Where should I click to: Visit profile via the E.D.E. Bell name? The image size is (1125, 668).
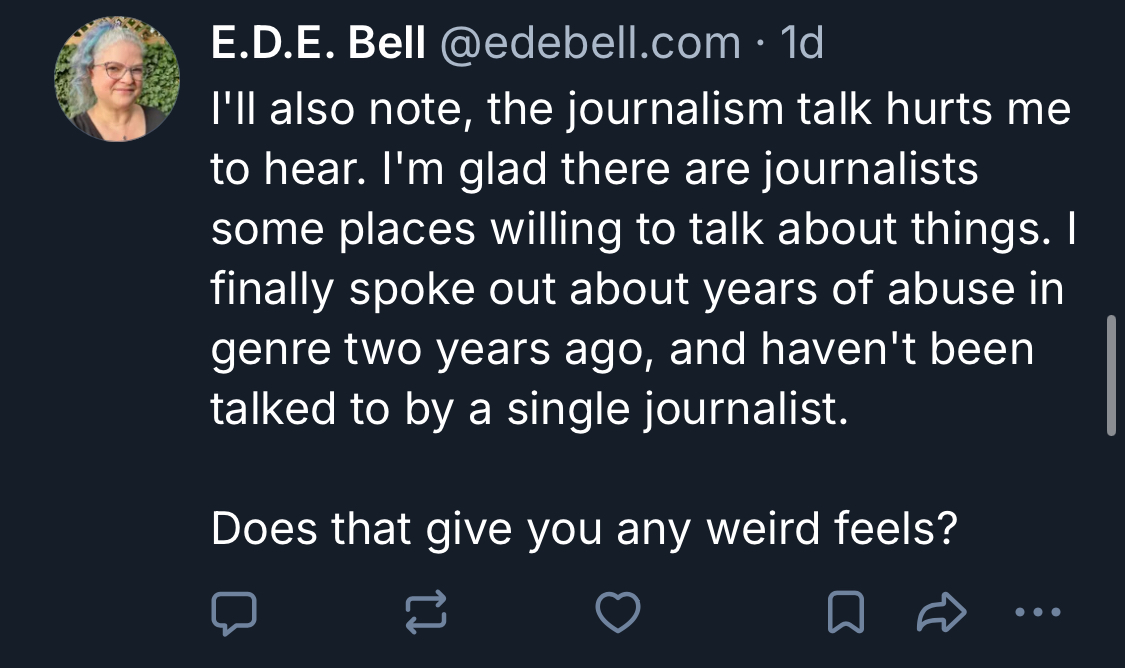[318, 43]
